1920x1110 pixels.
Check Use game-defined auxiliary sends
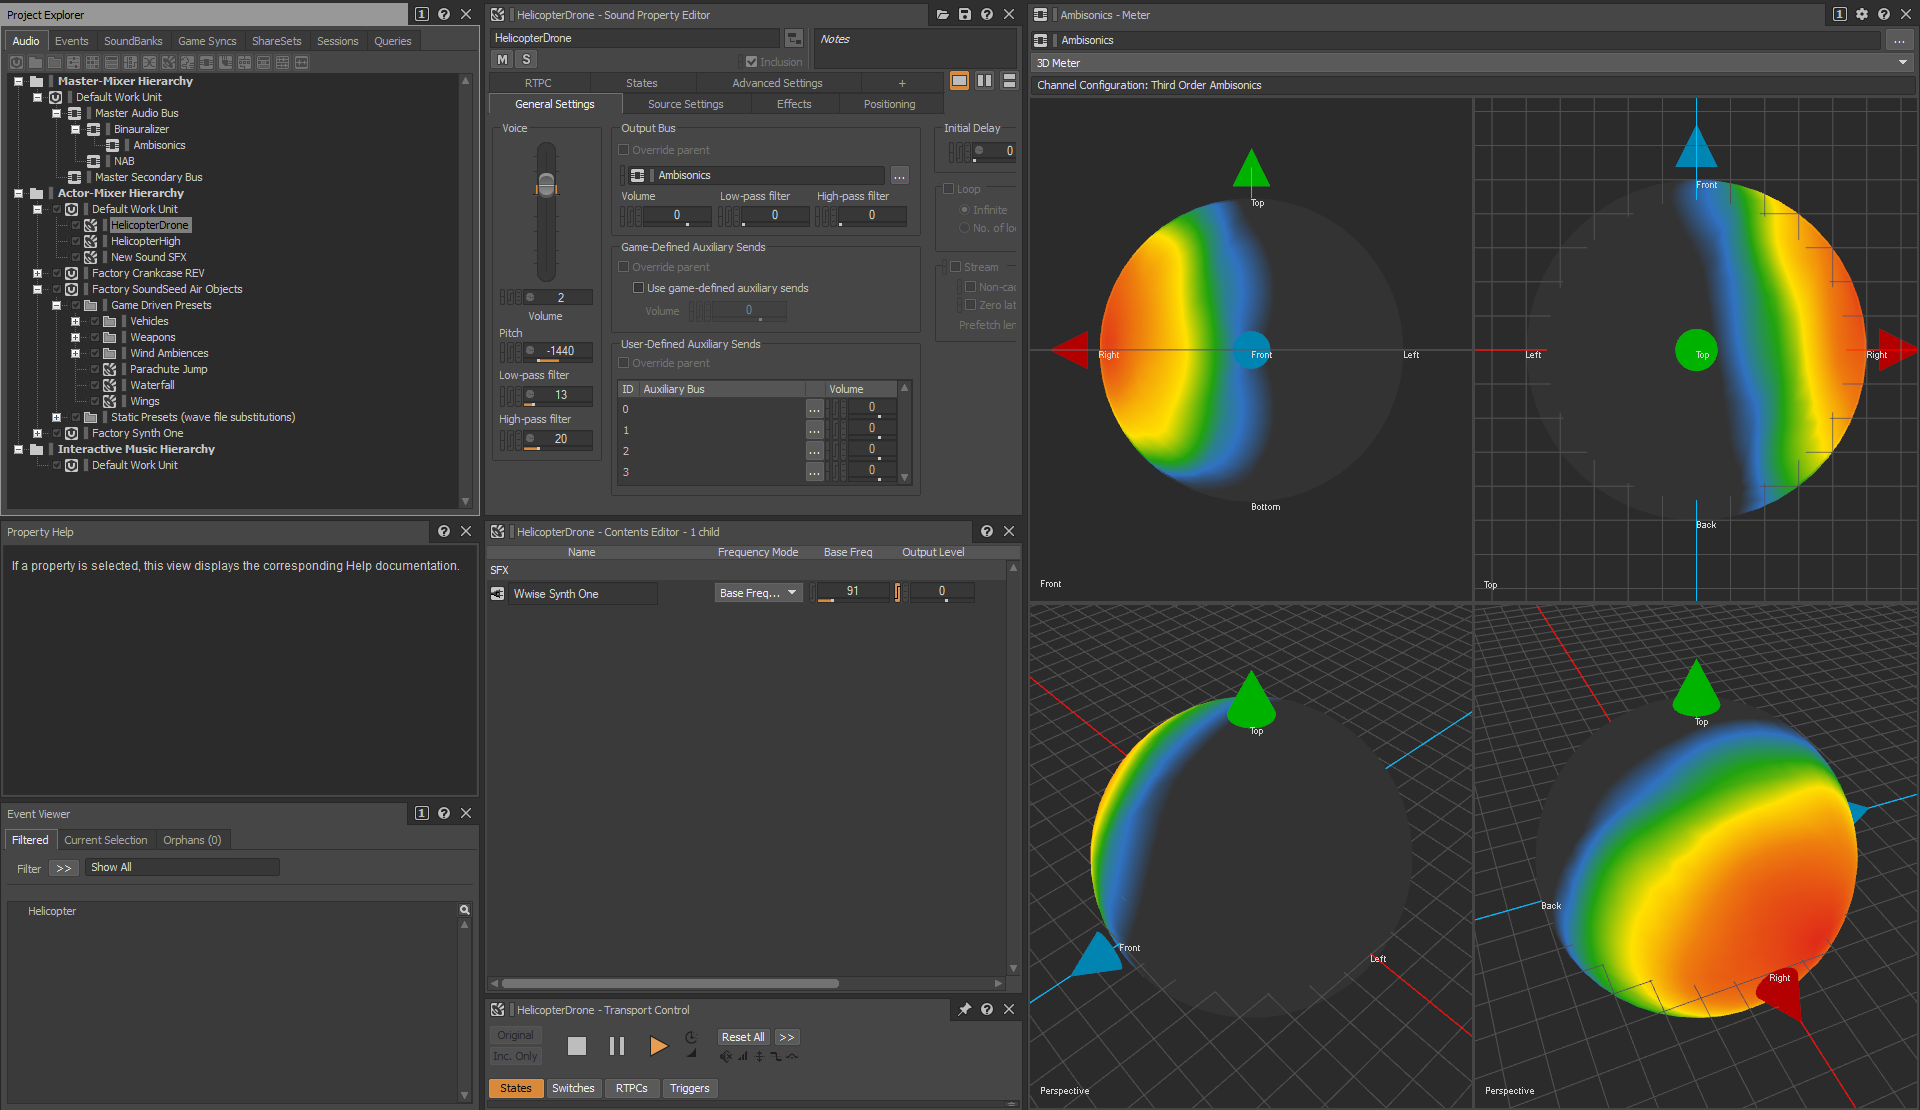638,288
